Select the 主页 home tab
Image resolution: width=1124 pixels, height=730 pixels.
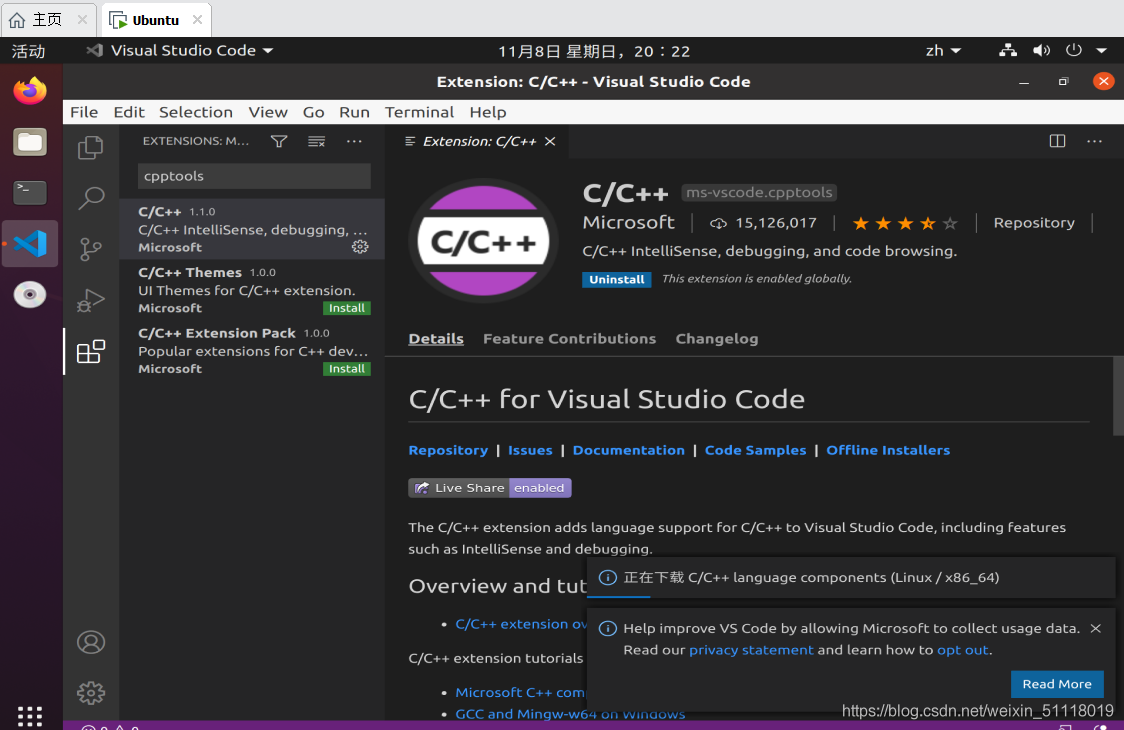(47, 19)
